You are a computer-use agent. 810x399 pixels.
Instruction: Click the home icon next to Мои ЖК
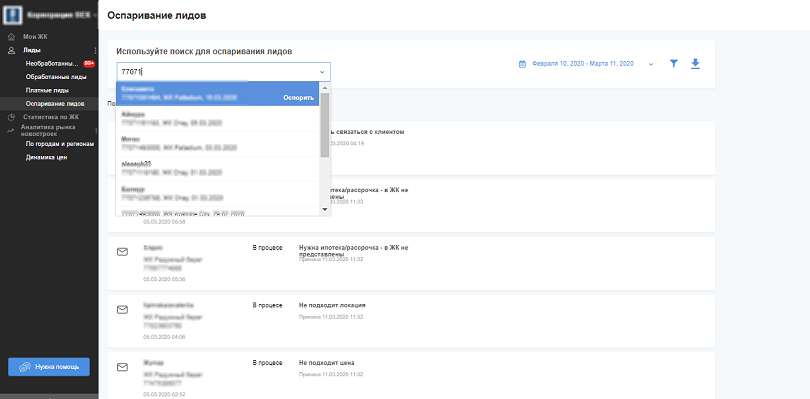pos(11,37)
